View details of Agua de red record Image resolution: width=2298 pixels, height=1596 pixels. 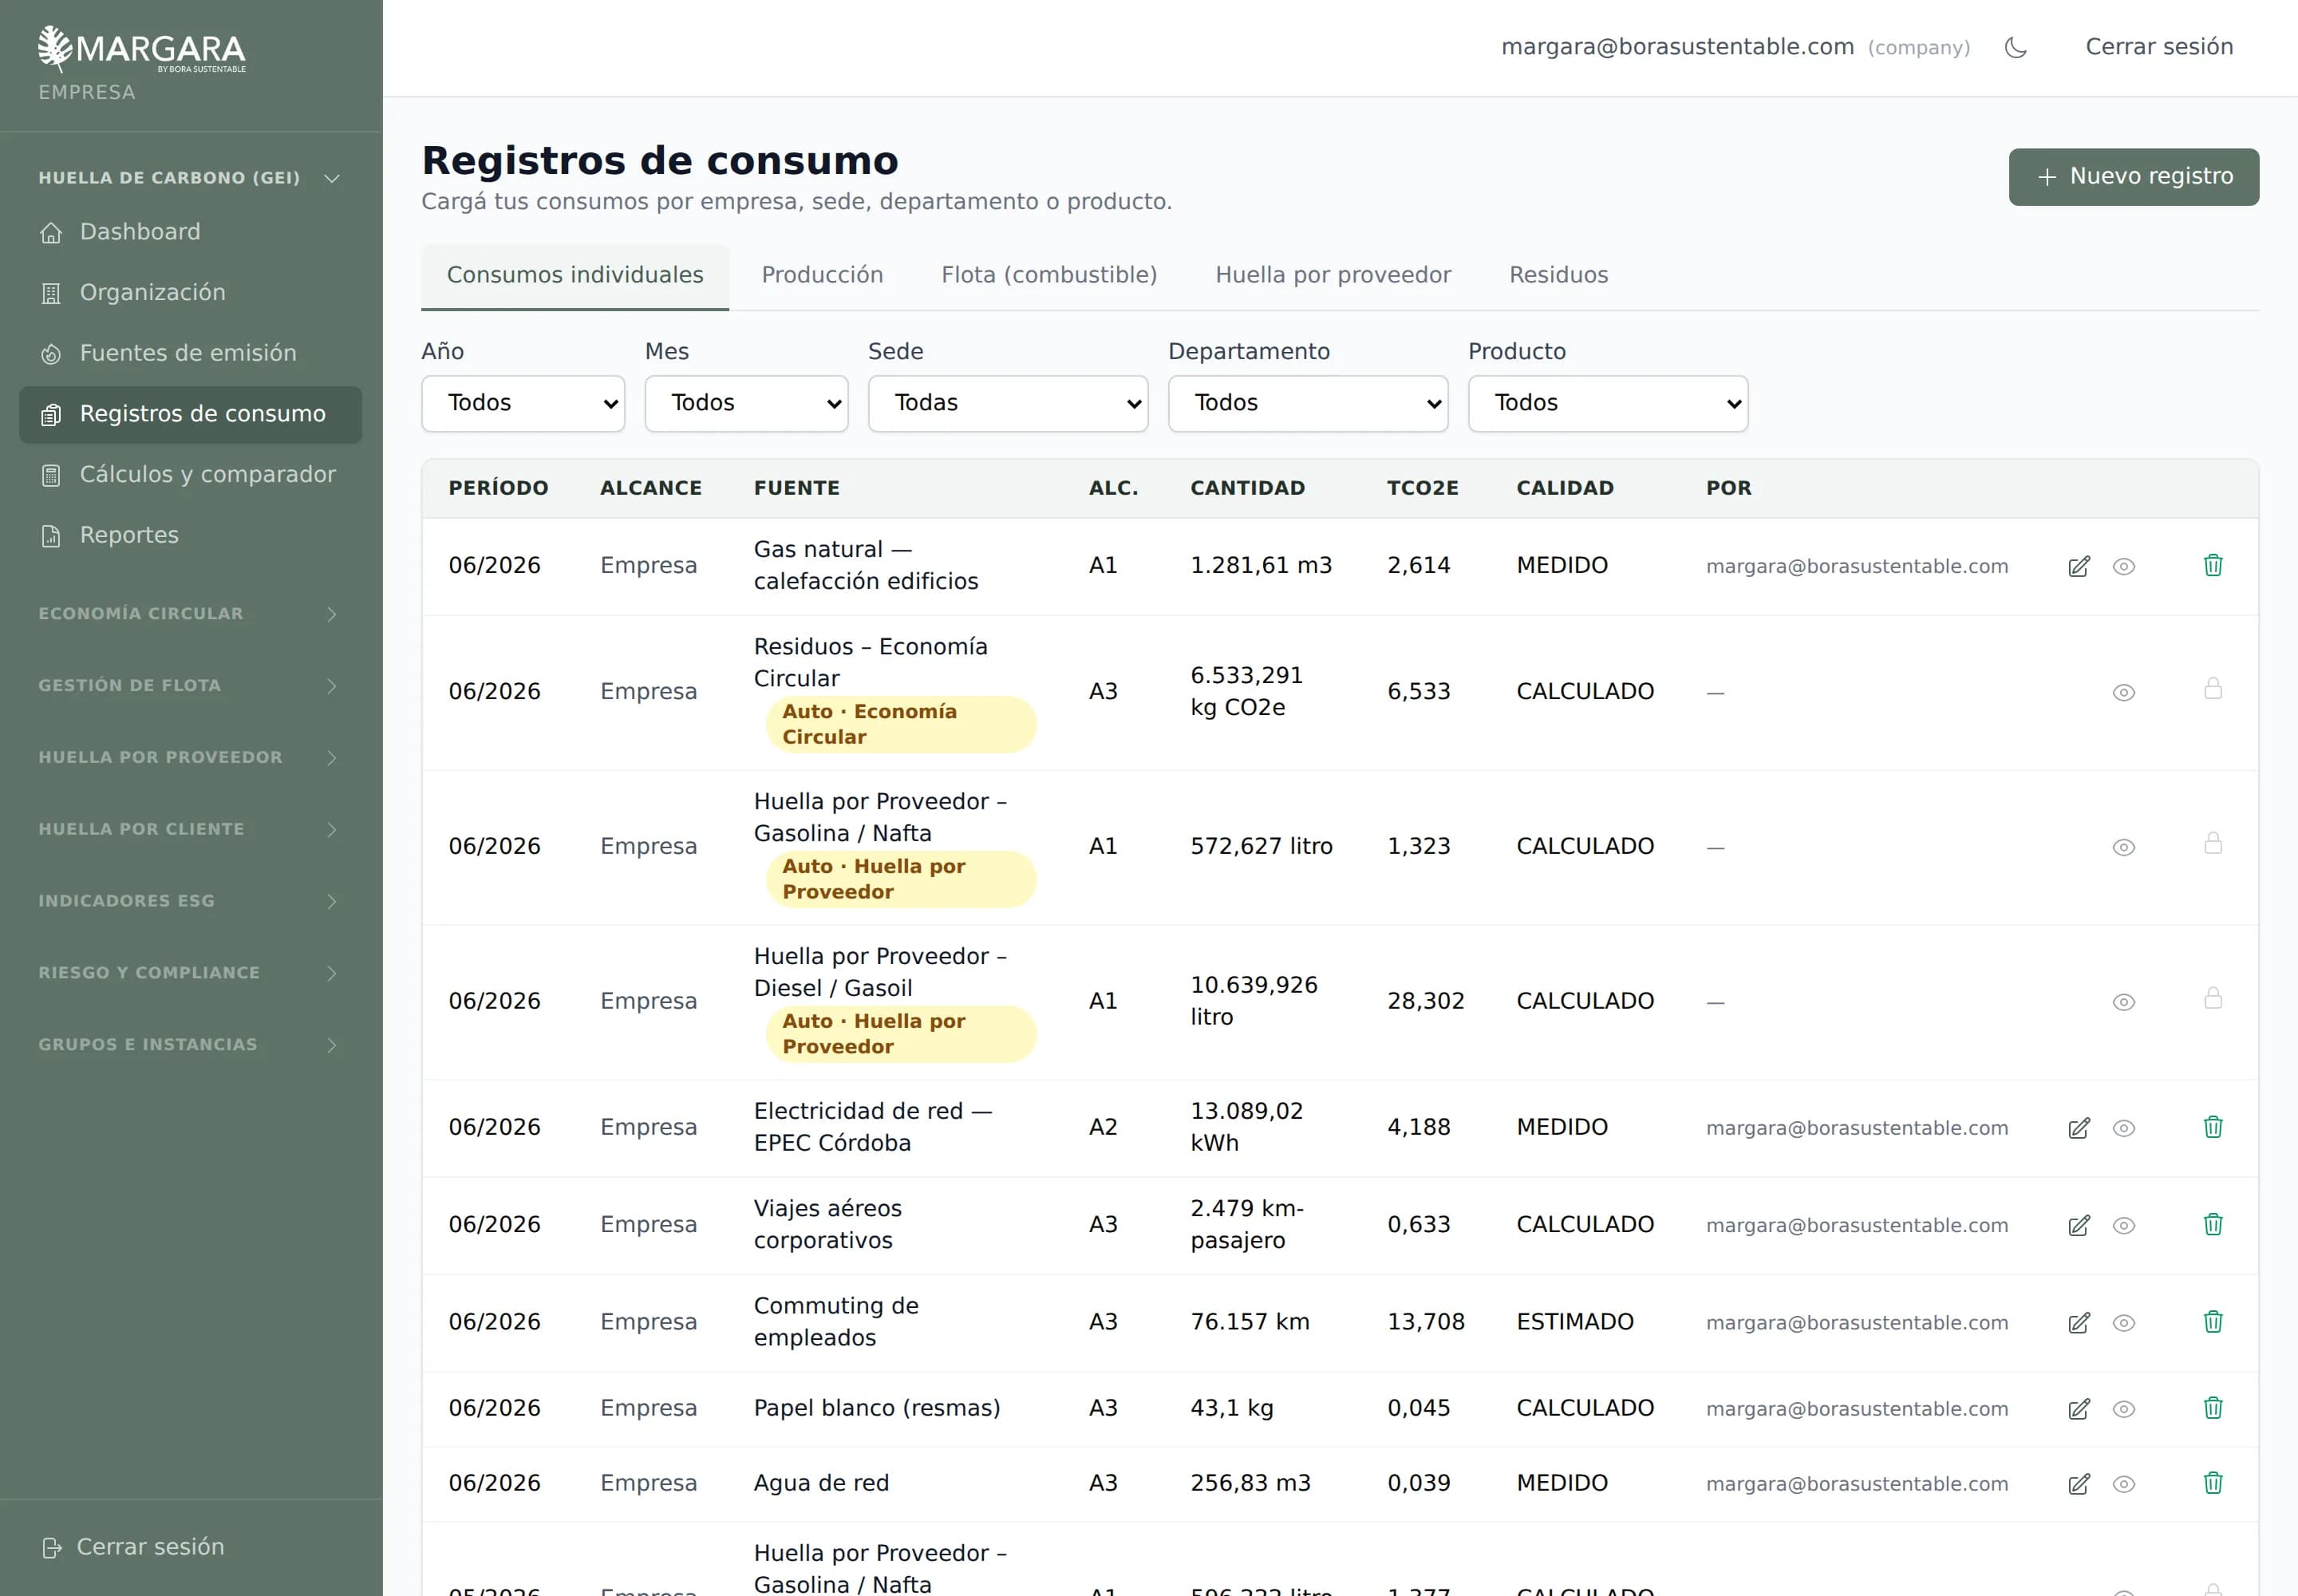click(2124, 1484)
